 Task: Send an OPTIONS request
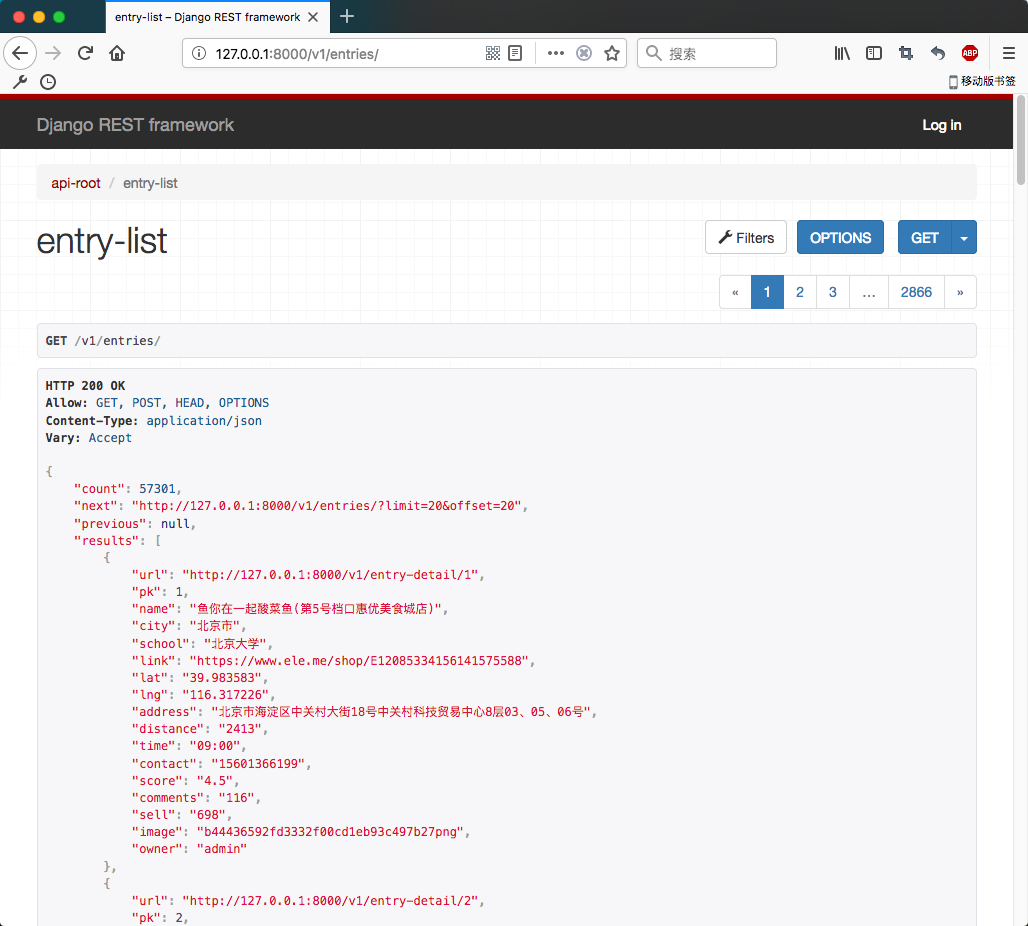tap(840, 237)
